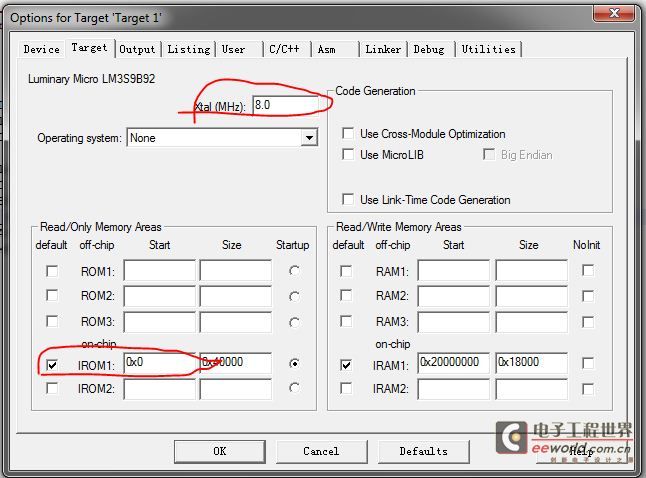Go to the Listing tab
646x478 pixels.
point(189,49)
